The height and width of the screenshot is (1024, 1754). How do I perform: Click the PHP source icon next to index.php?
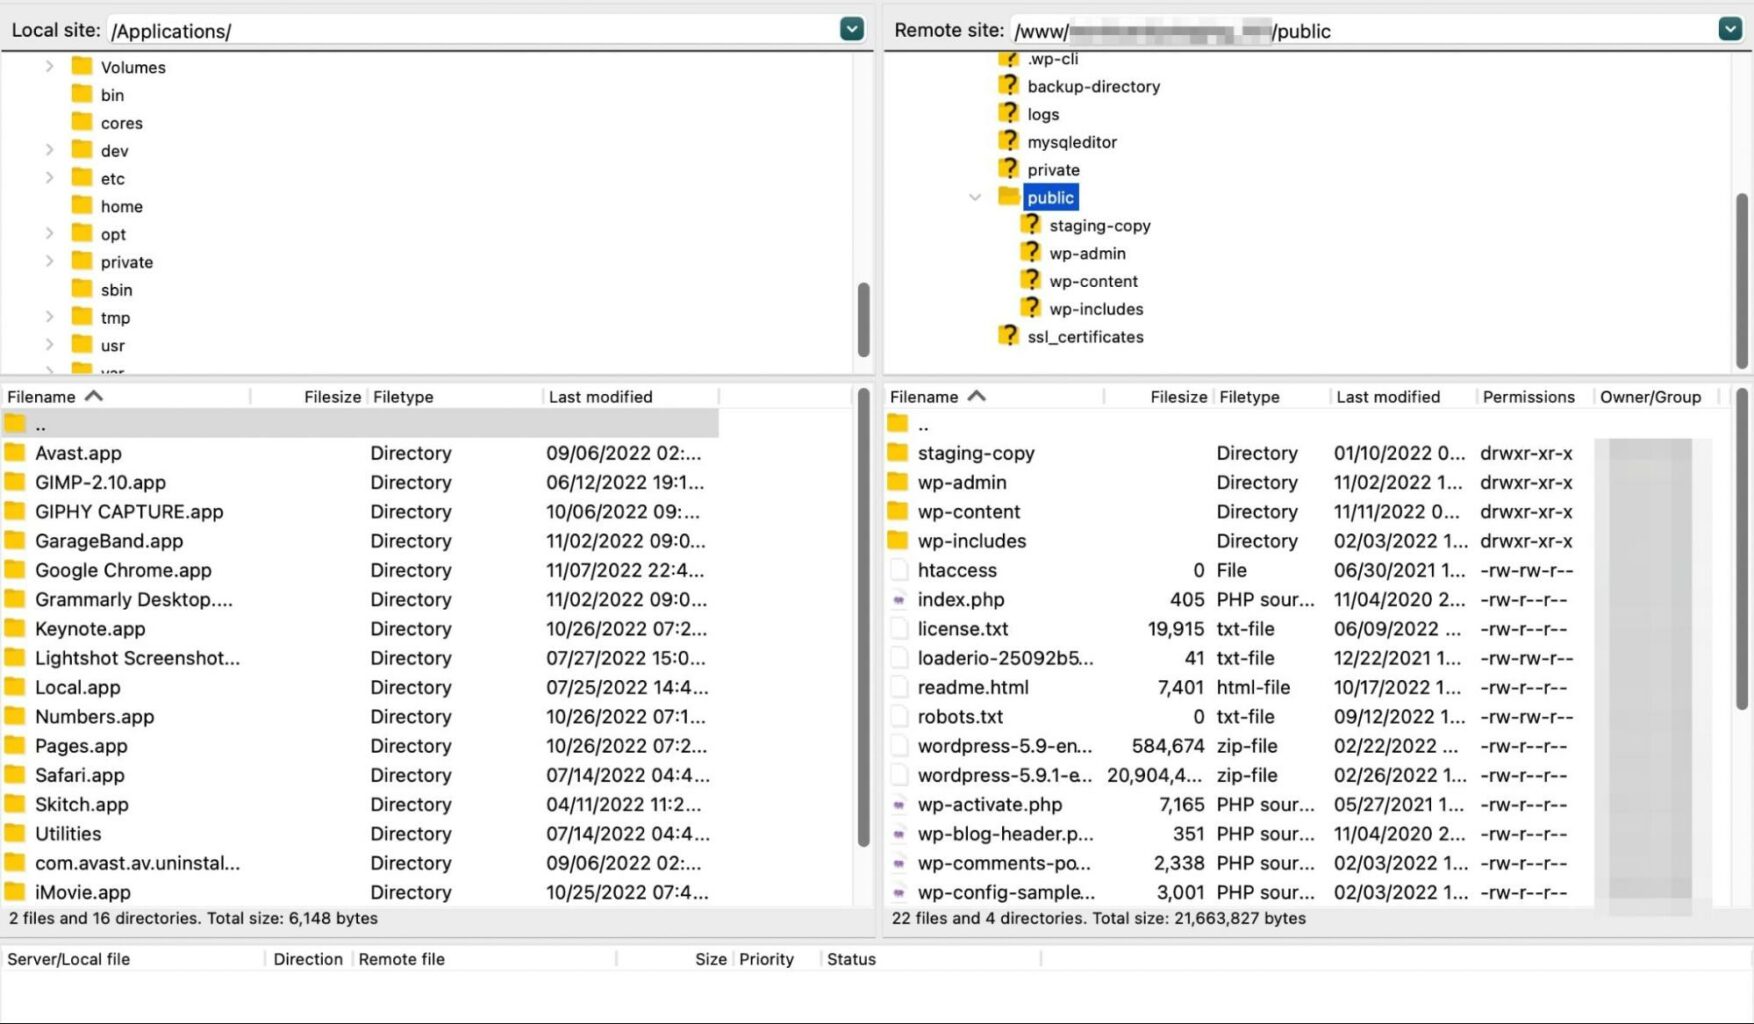[897, 599]
